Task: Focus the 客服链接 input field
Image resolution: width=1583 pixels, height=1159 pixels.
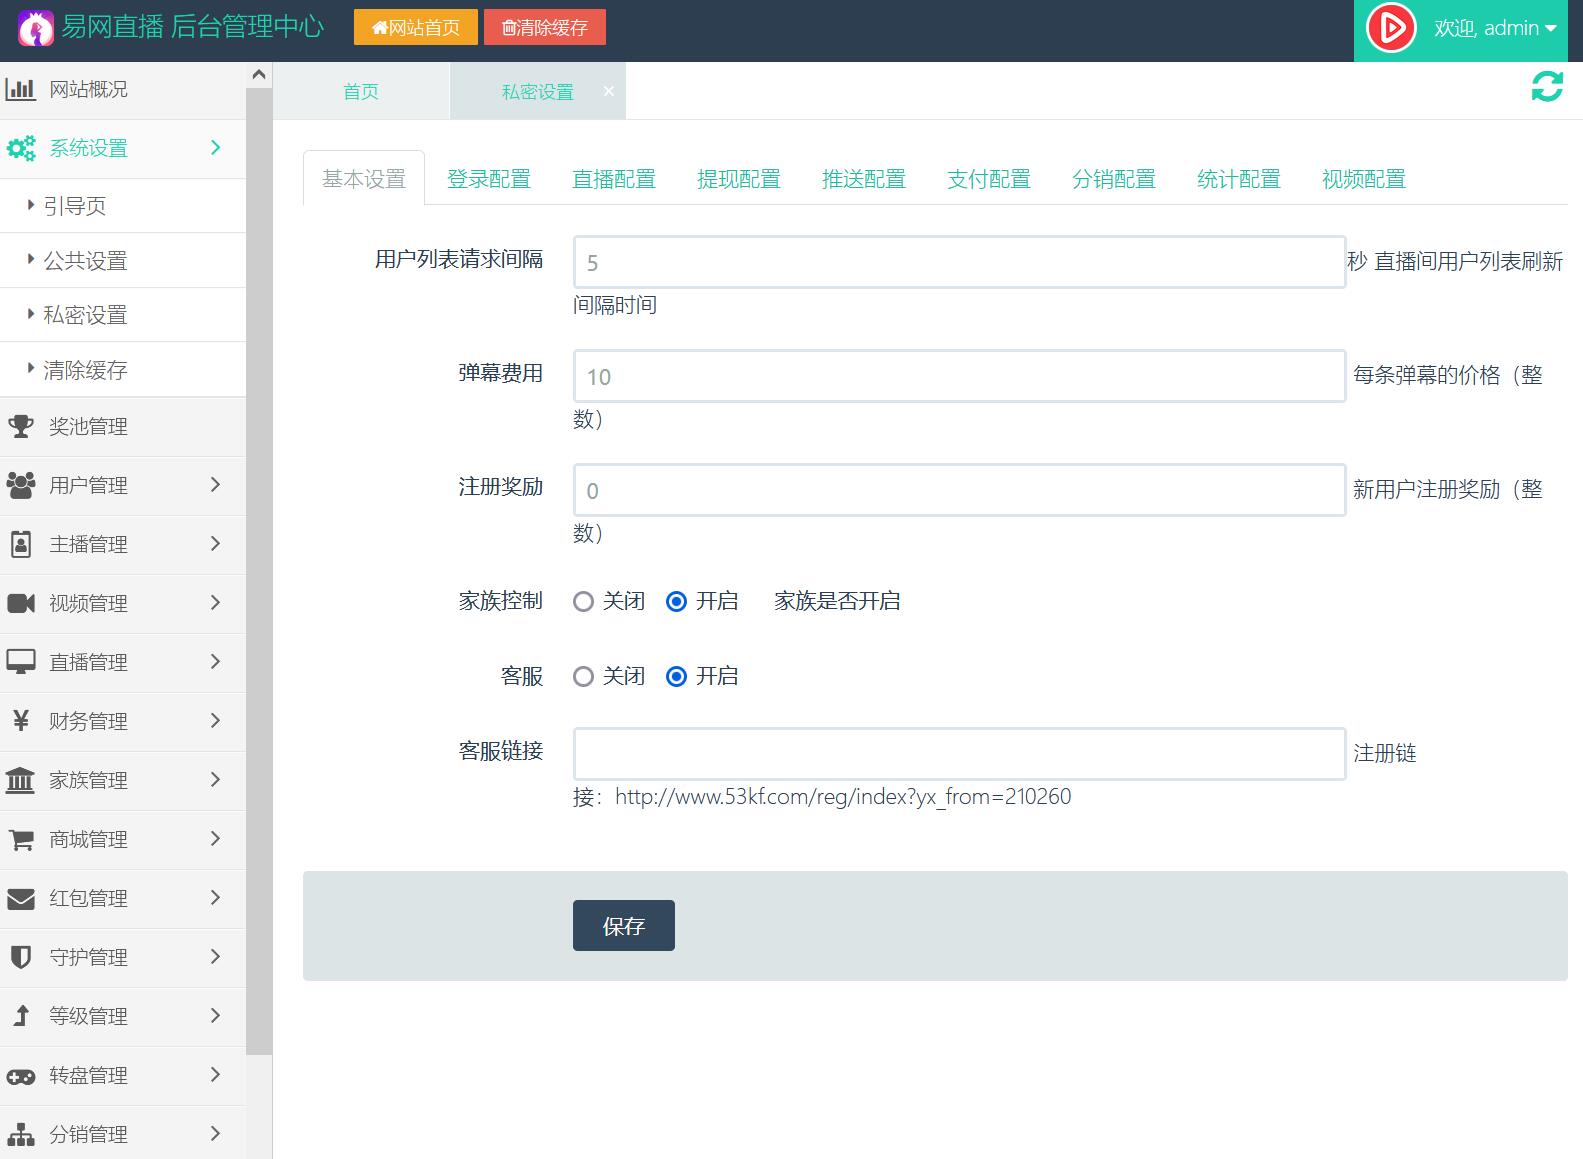Action: tap(959, 754)
